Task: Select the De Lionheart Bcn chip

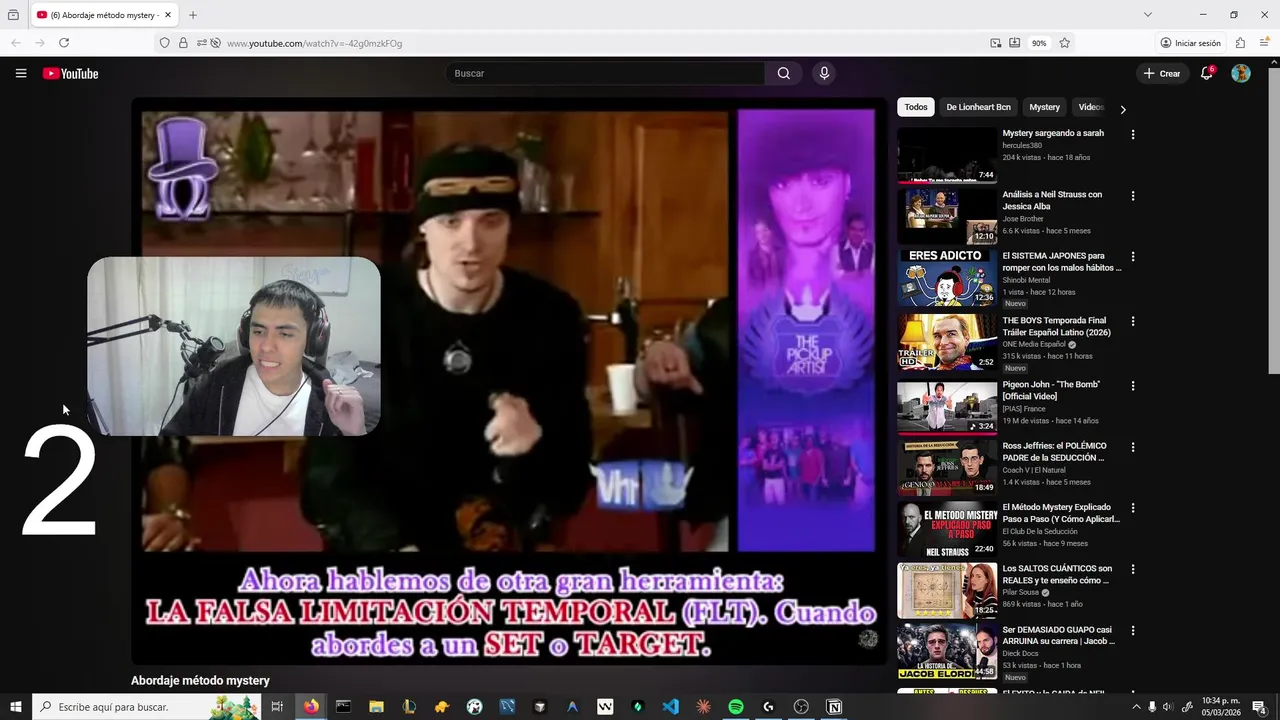Action: [x=978, y=107]
